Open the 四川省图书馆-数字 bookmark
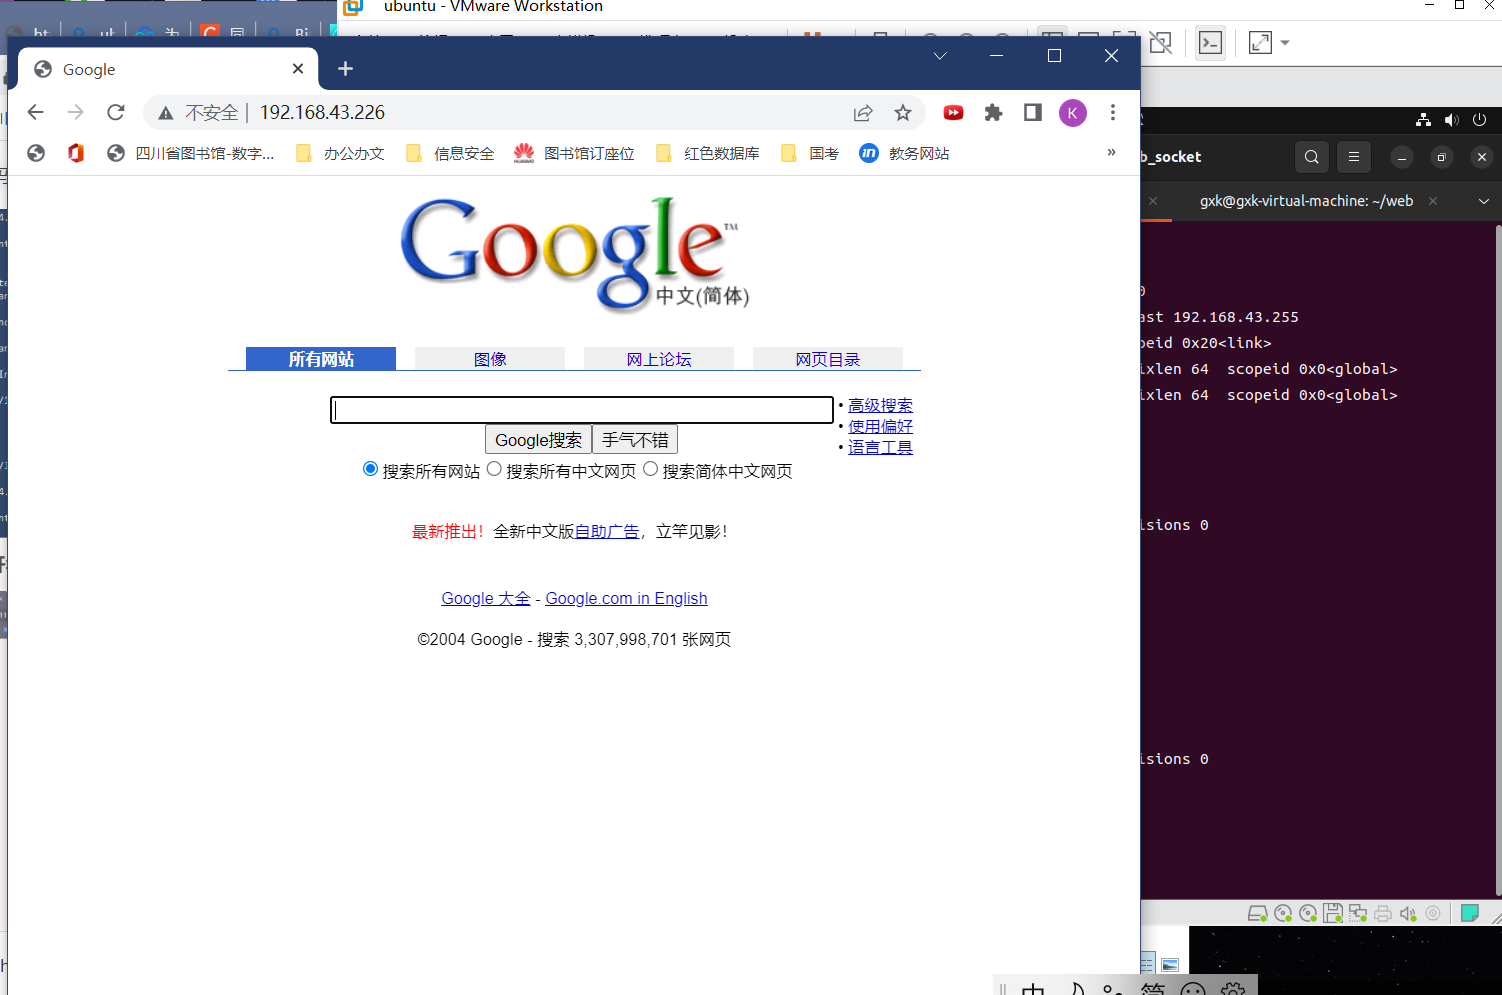Screen dimensions: 1502x995 point(191,153)
